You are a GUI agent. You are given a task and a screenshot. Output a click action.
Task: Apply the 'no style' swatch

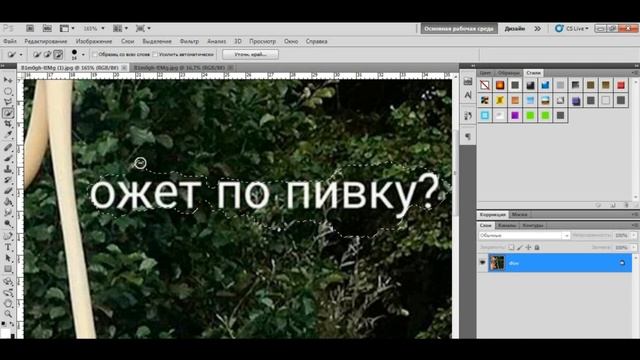[485, 85]
